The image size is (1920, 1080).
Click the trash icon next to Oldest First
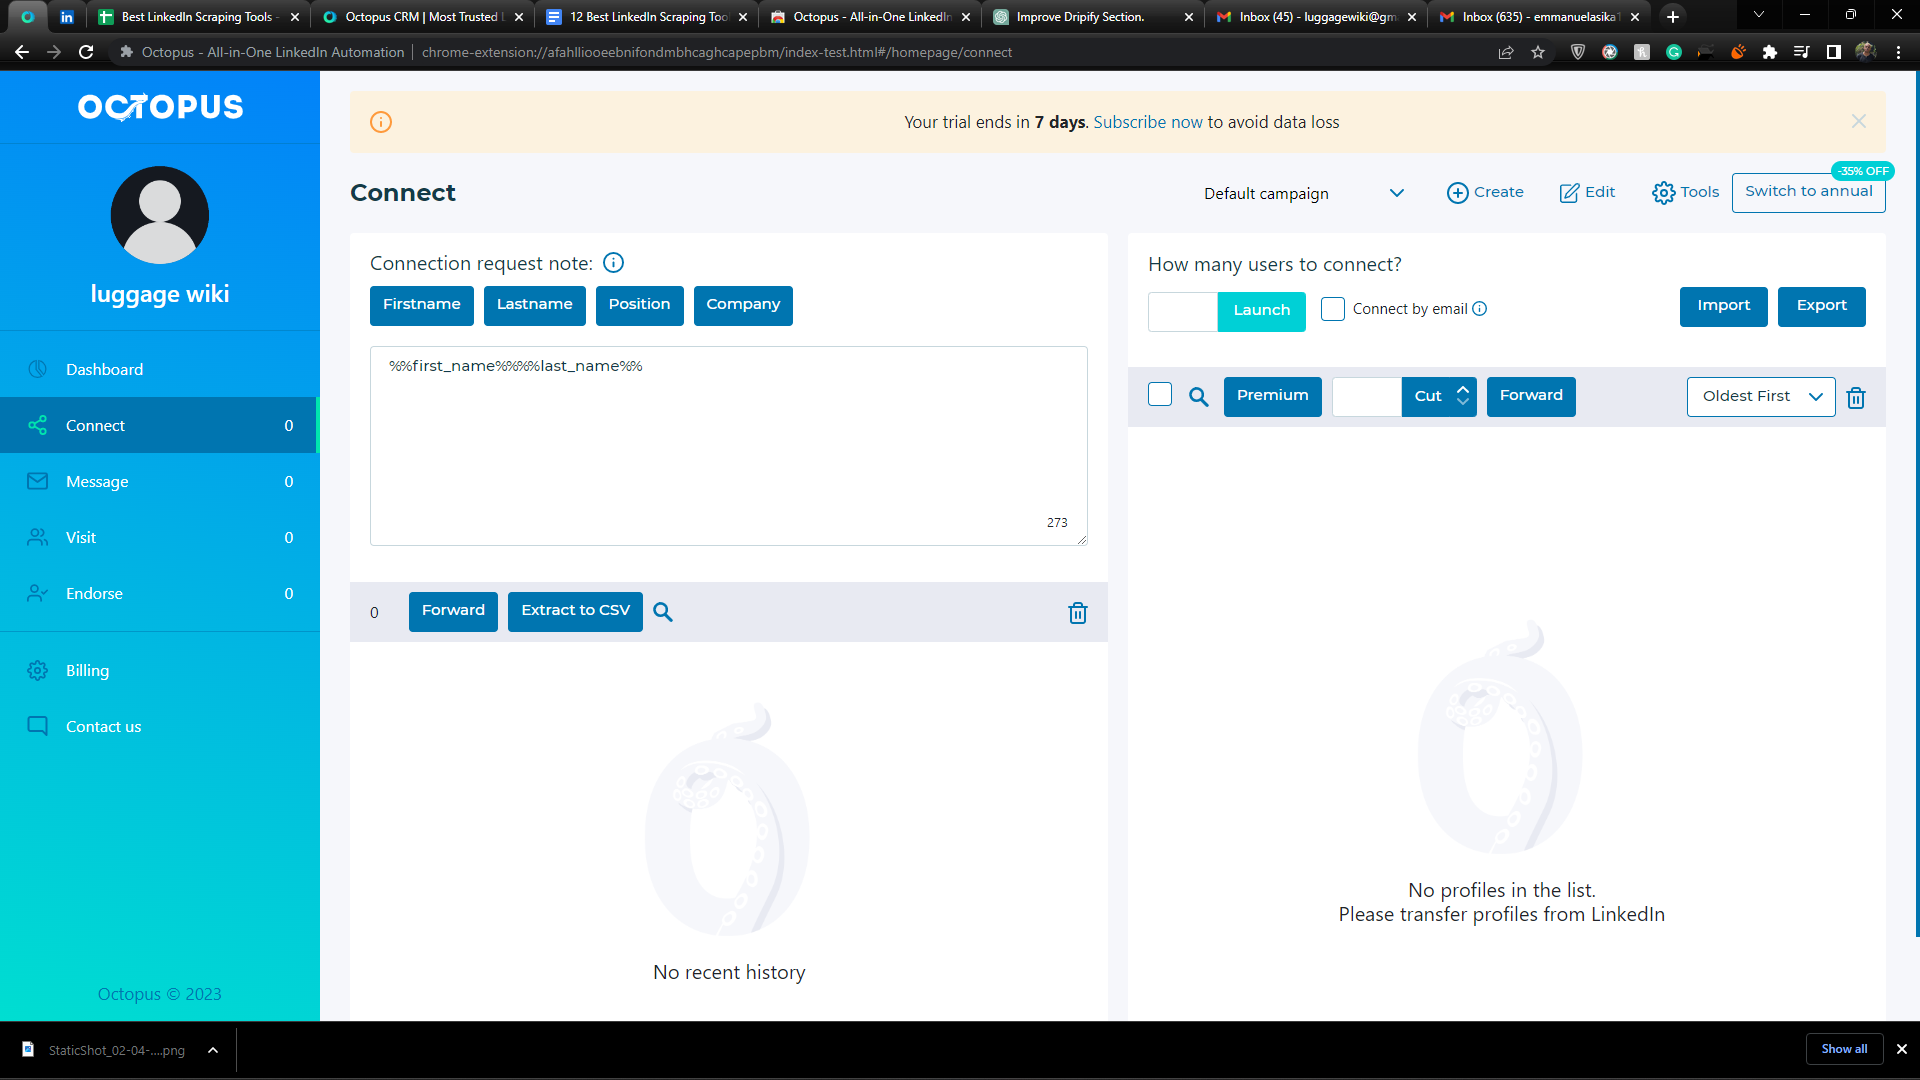1856,398
